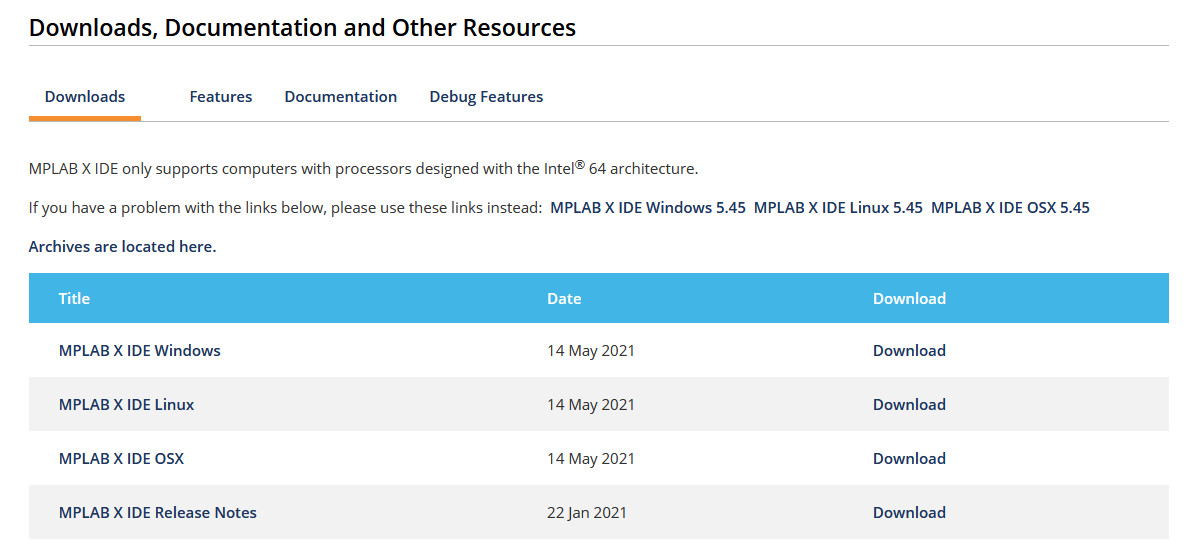Image resolution: width=1191 pixels, height=555 pixels.
Task: Click MPLAB X IDE Linux 5.45 link
Action: click(x=838, y=208)
